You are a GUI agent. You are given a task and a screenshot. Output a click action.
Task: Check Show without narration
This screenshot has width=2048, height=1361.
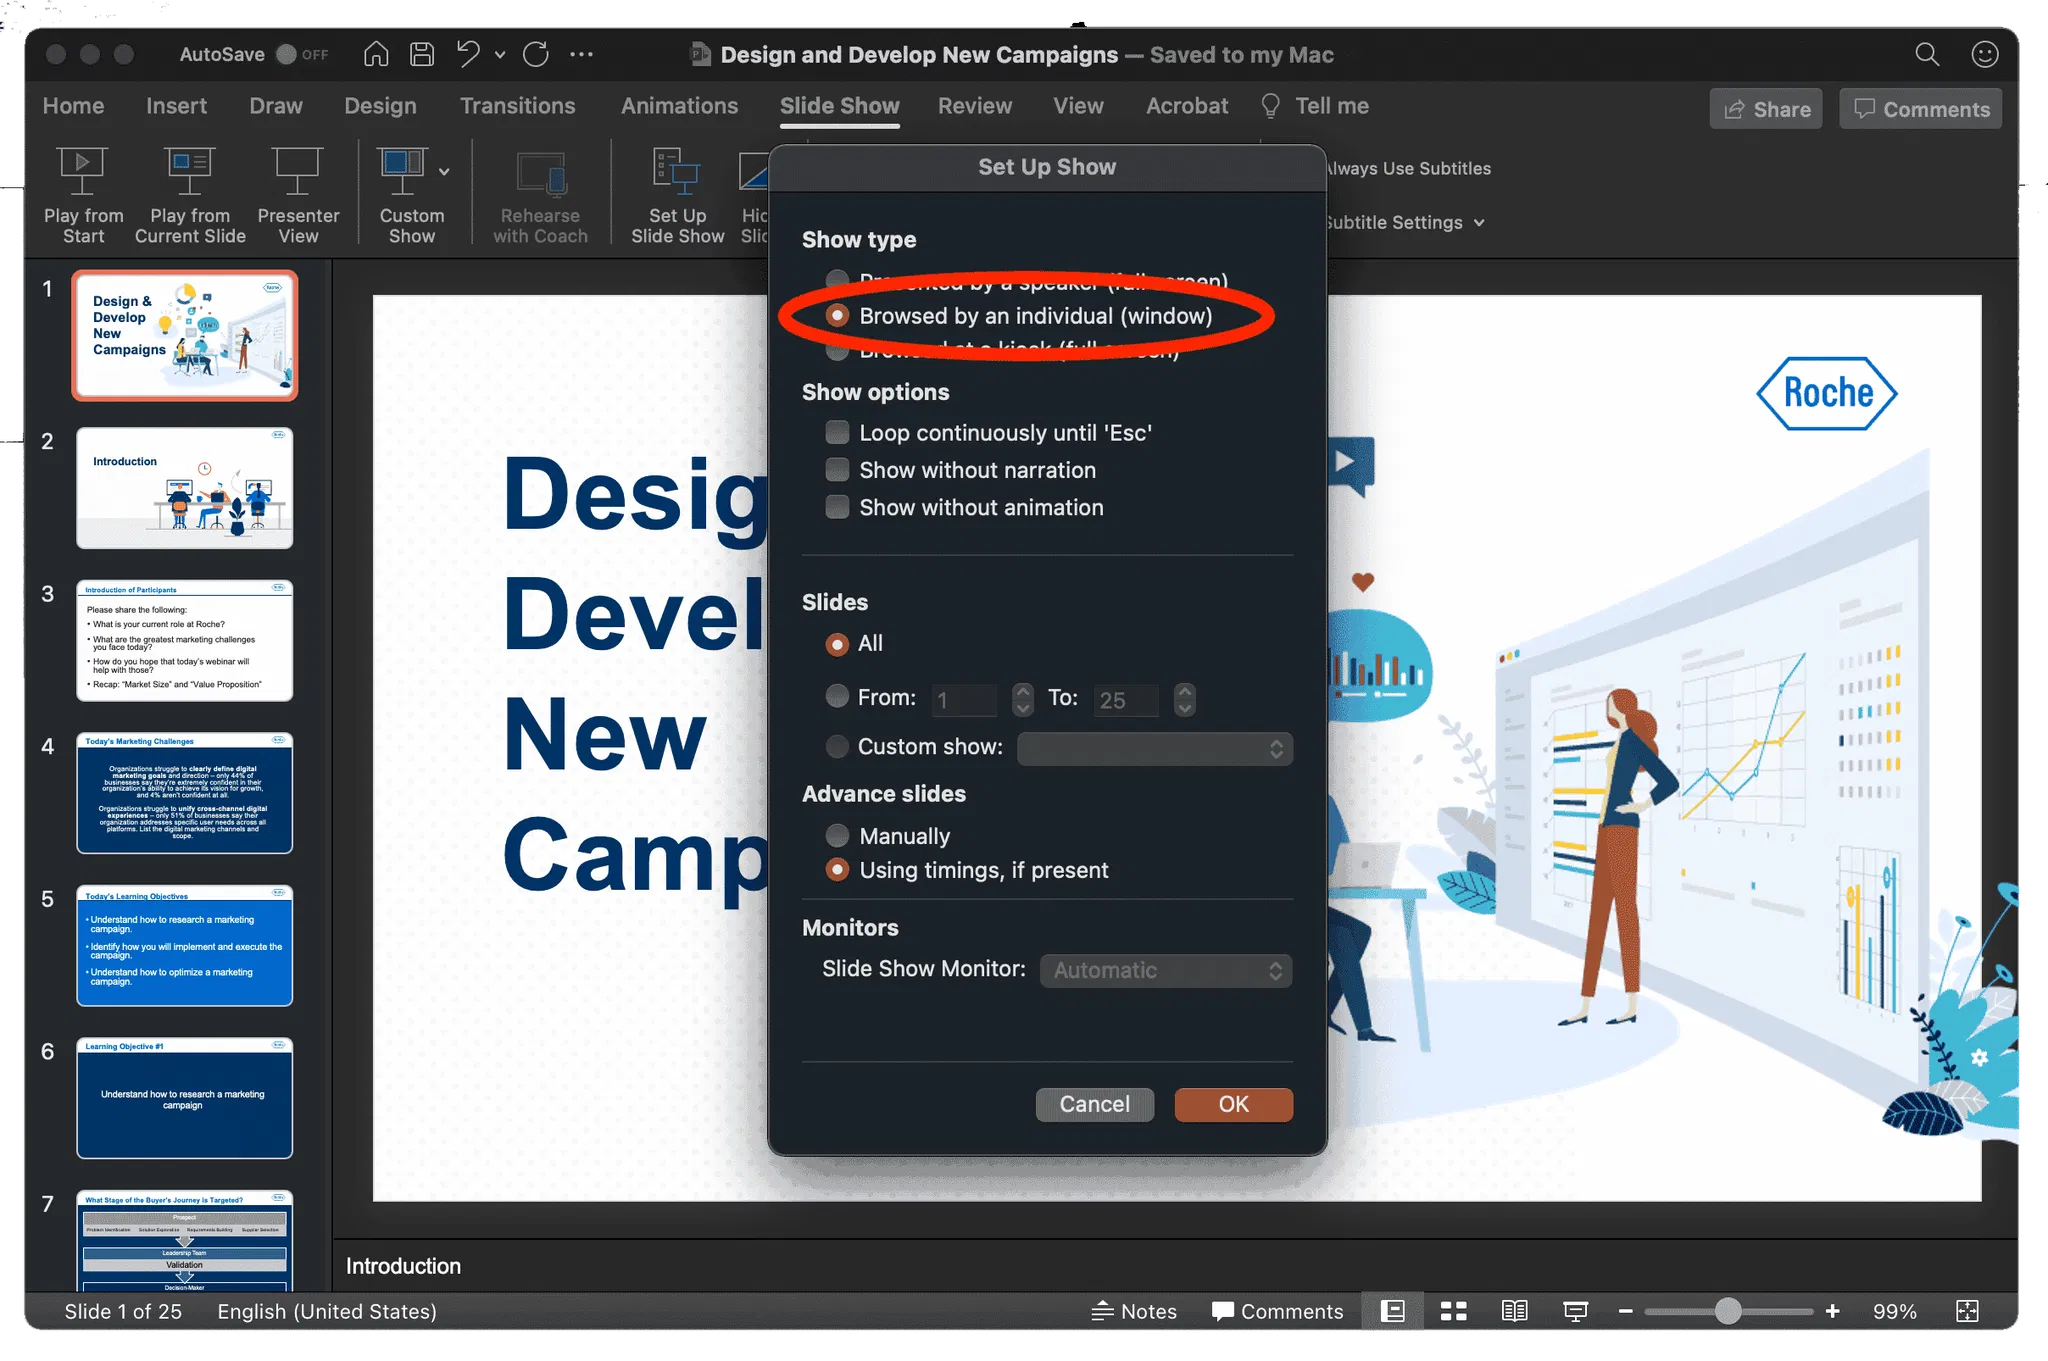pyautogui.click(x=837, y=470)
